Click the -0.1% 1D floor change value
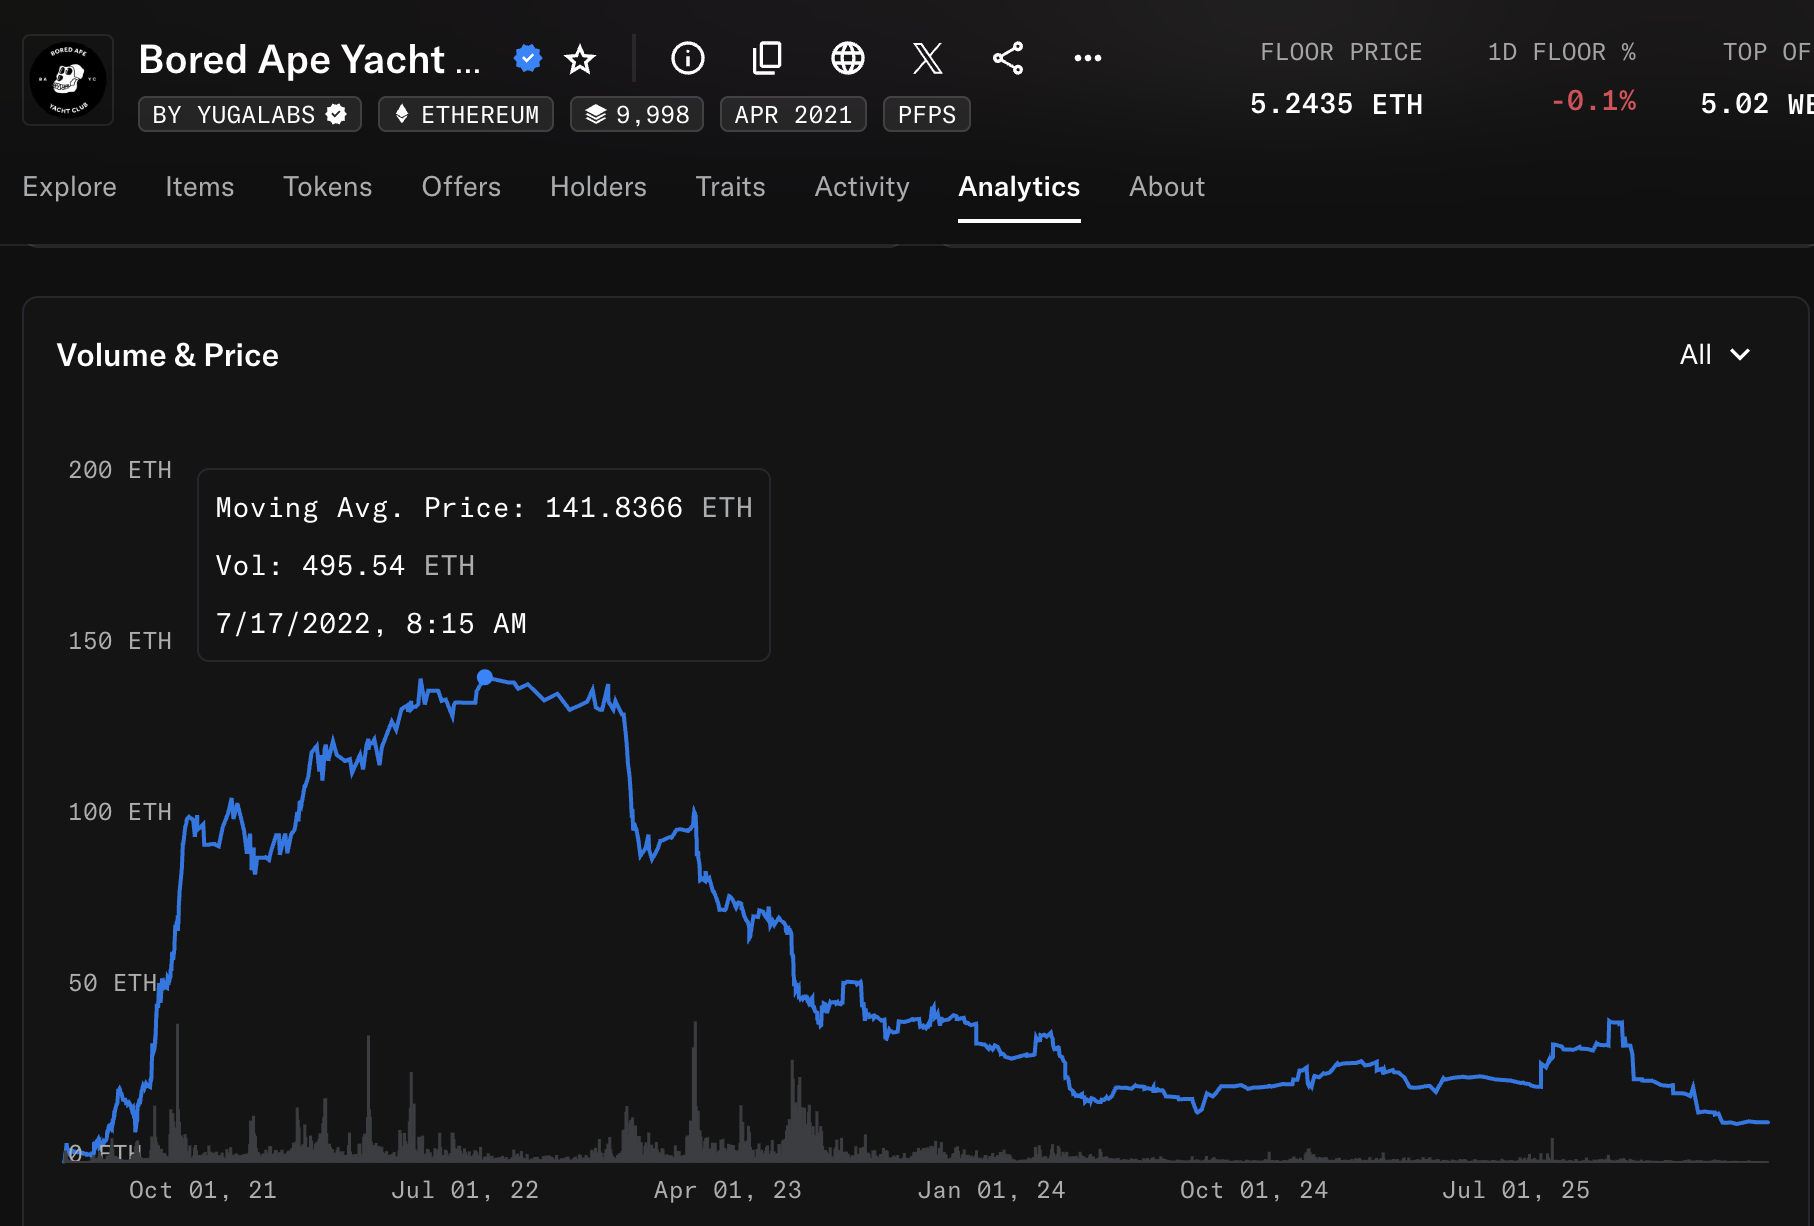Image resolution: width=1814 pixels, height=1226 pixels. (1593, 101)
